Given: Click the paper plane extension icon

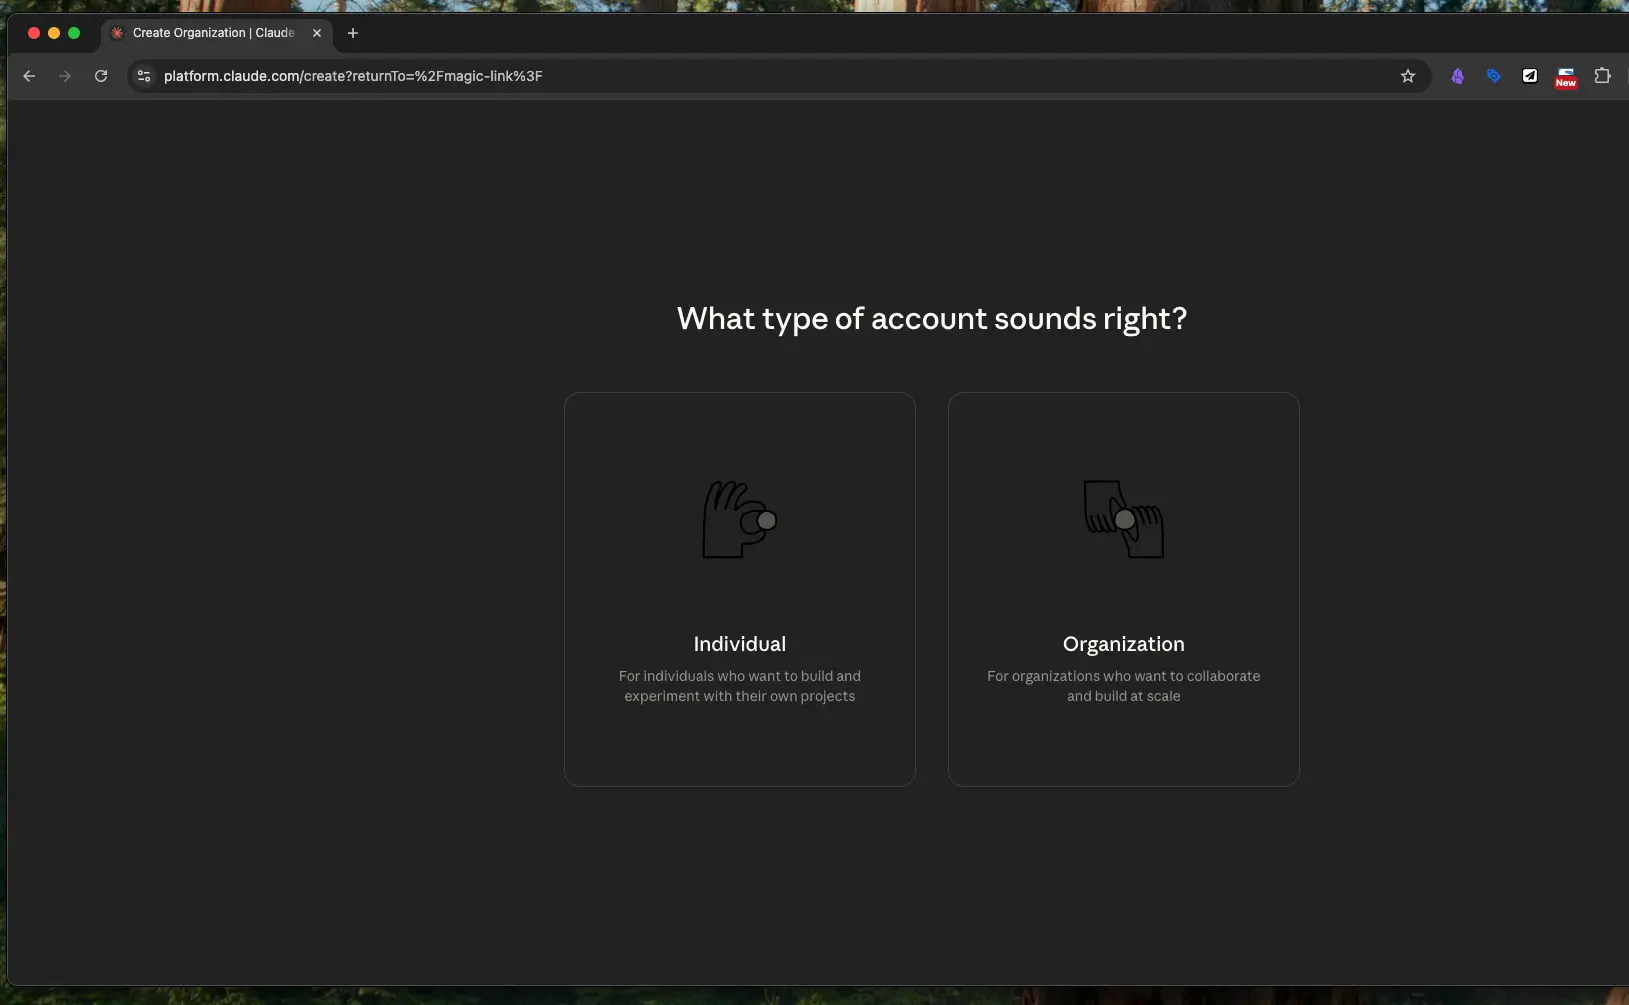Looking at the screenshot, I should pos(1529,76).
